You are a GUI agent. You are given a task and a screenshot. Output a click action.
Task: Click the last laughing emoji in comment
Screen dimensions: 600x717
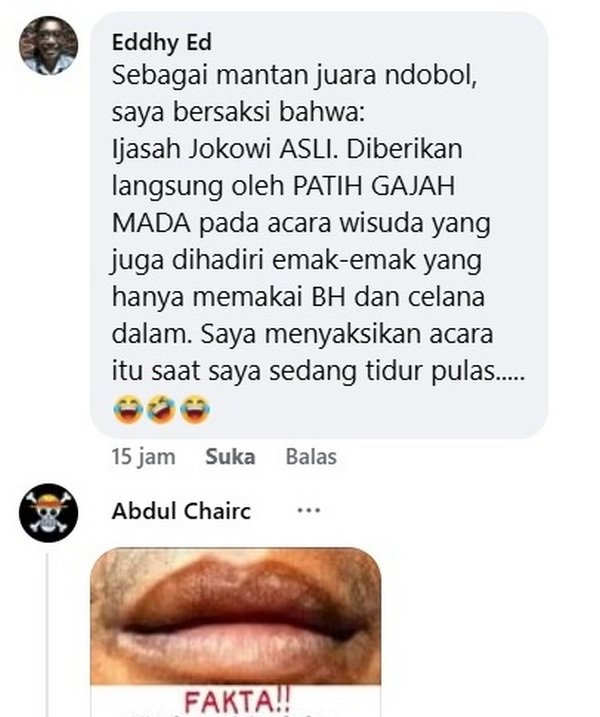195,409
